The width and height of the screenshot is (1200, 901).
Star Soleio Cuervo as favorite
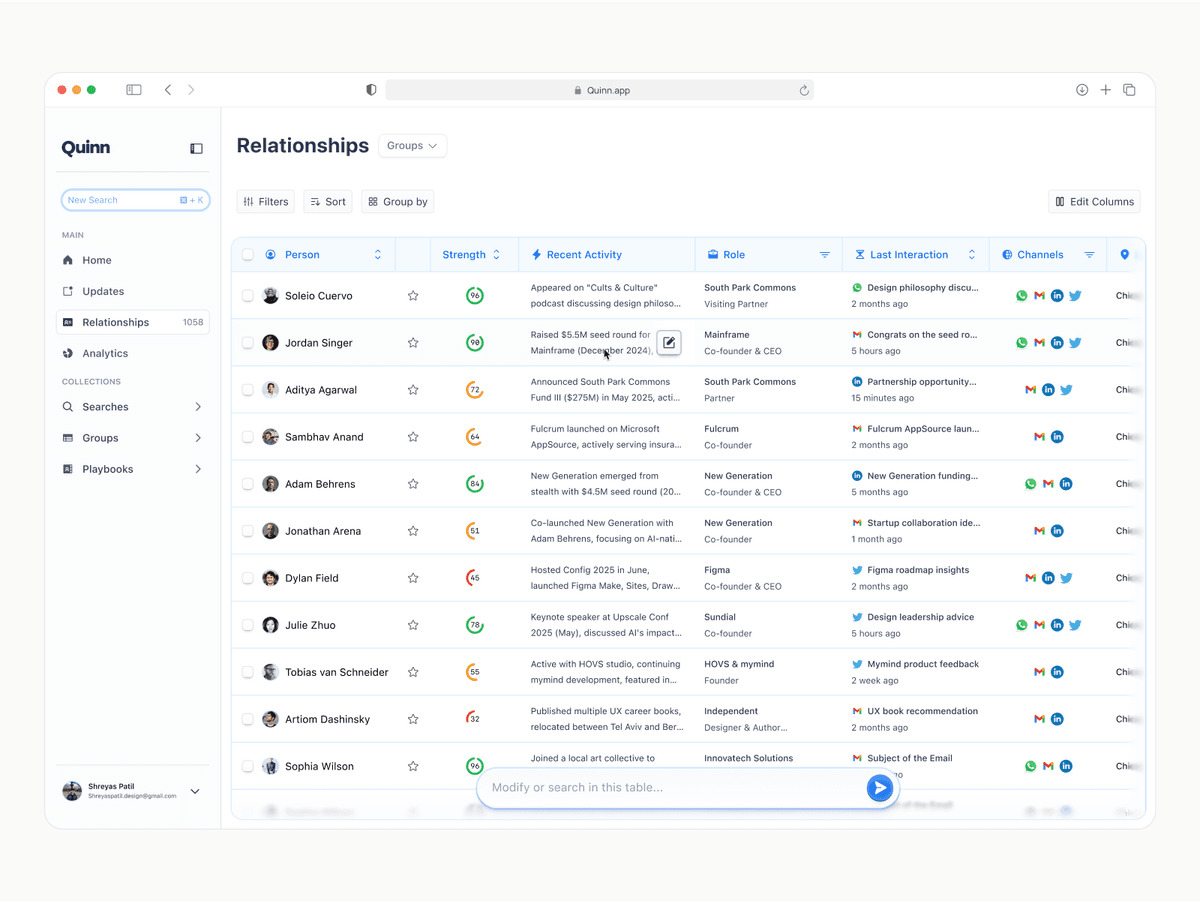click(413, 296)
